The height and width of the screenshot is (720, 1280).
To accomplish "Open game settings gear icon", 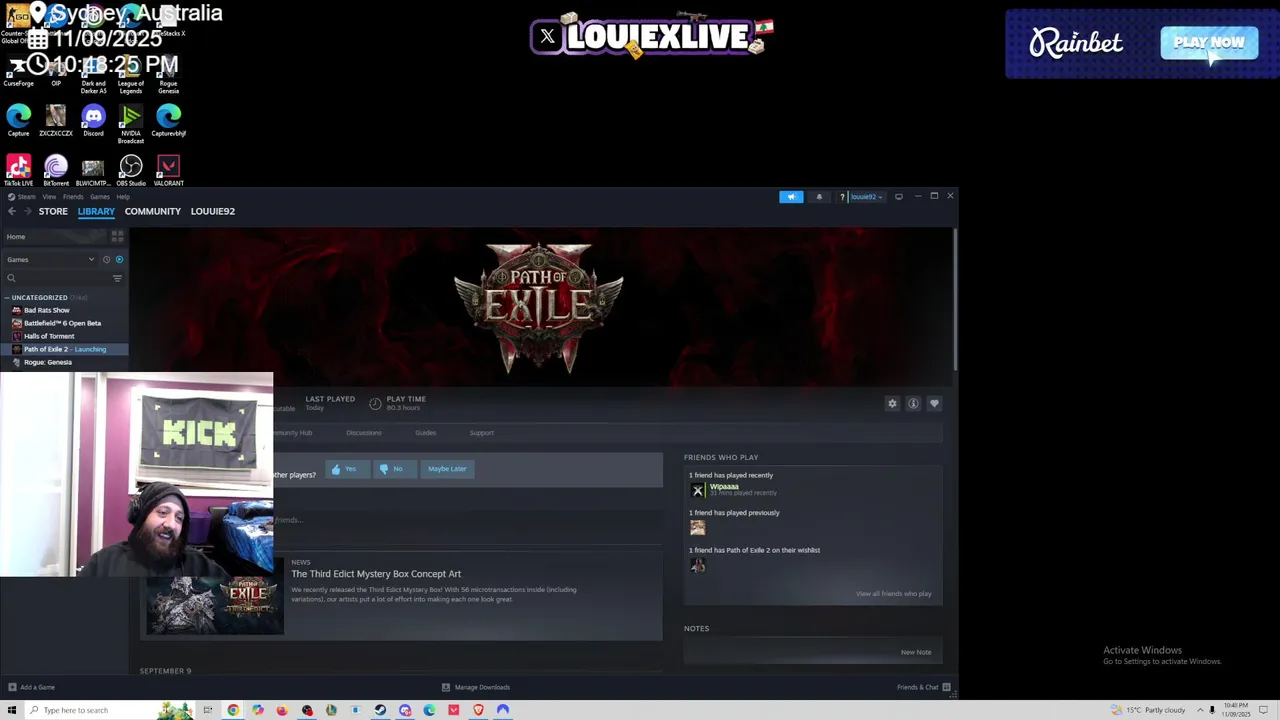I will click(892, 403).
